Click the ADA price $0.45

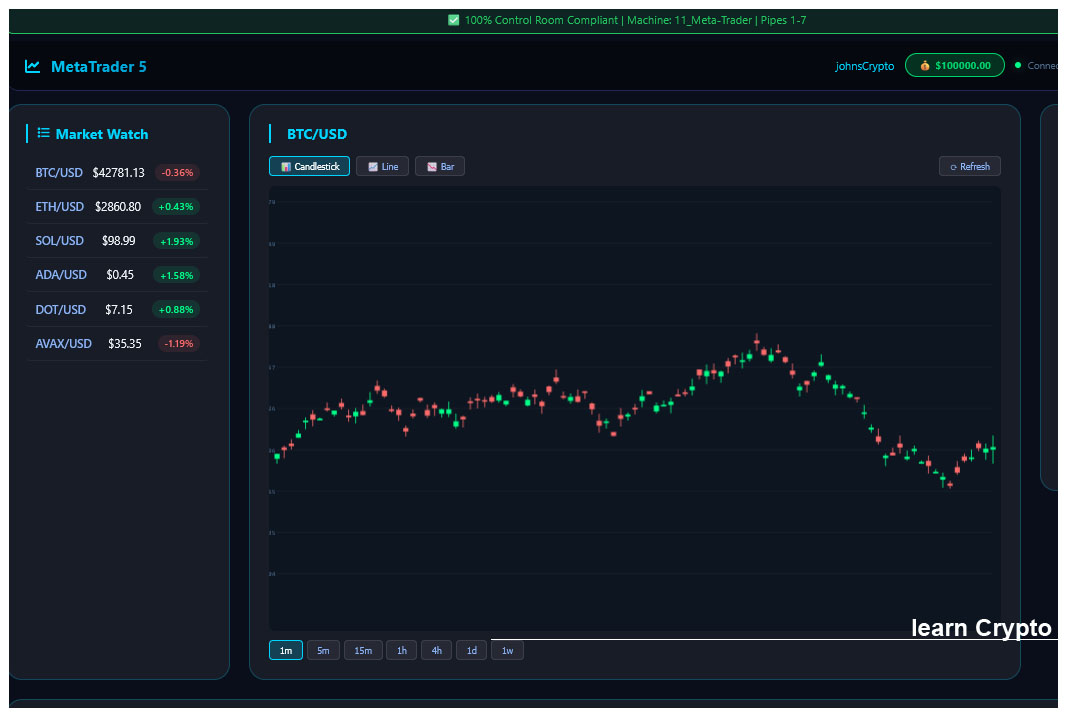(120, 275)
